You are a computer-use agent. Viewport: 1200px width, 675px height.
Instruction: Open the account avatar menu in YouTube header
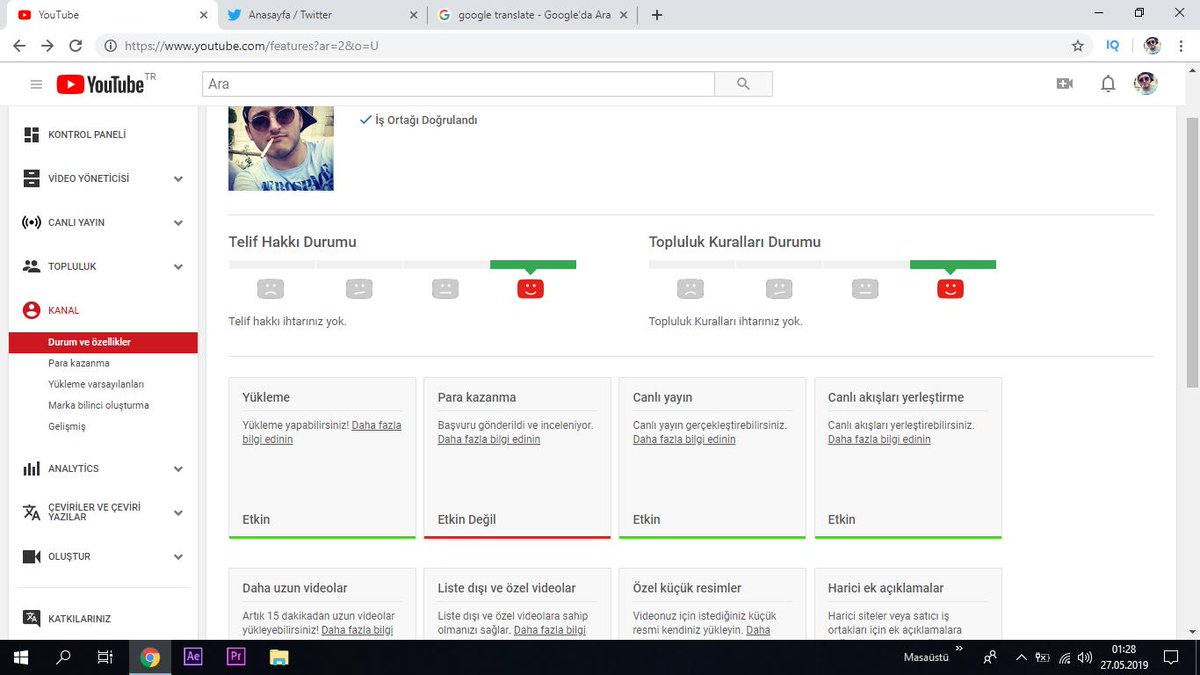point(1146,84)
